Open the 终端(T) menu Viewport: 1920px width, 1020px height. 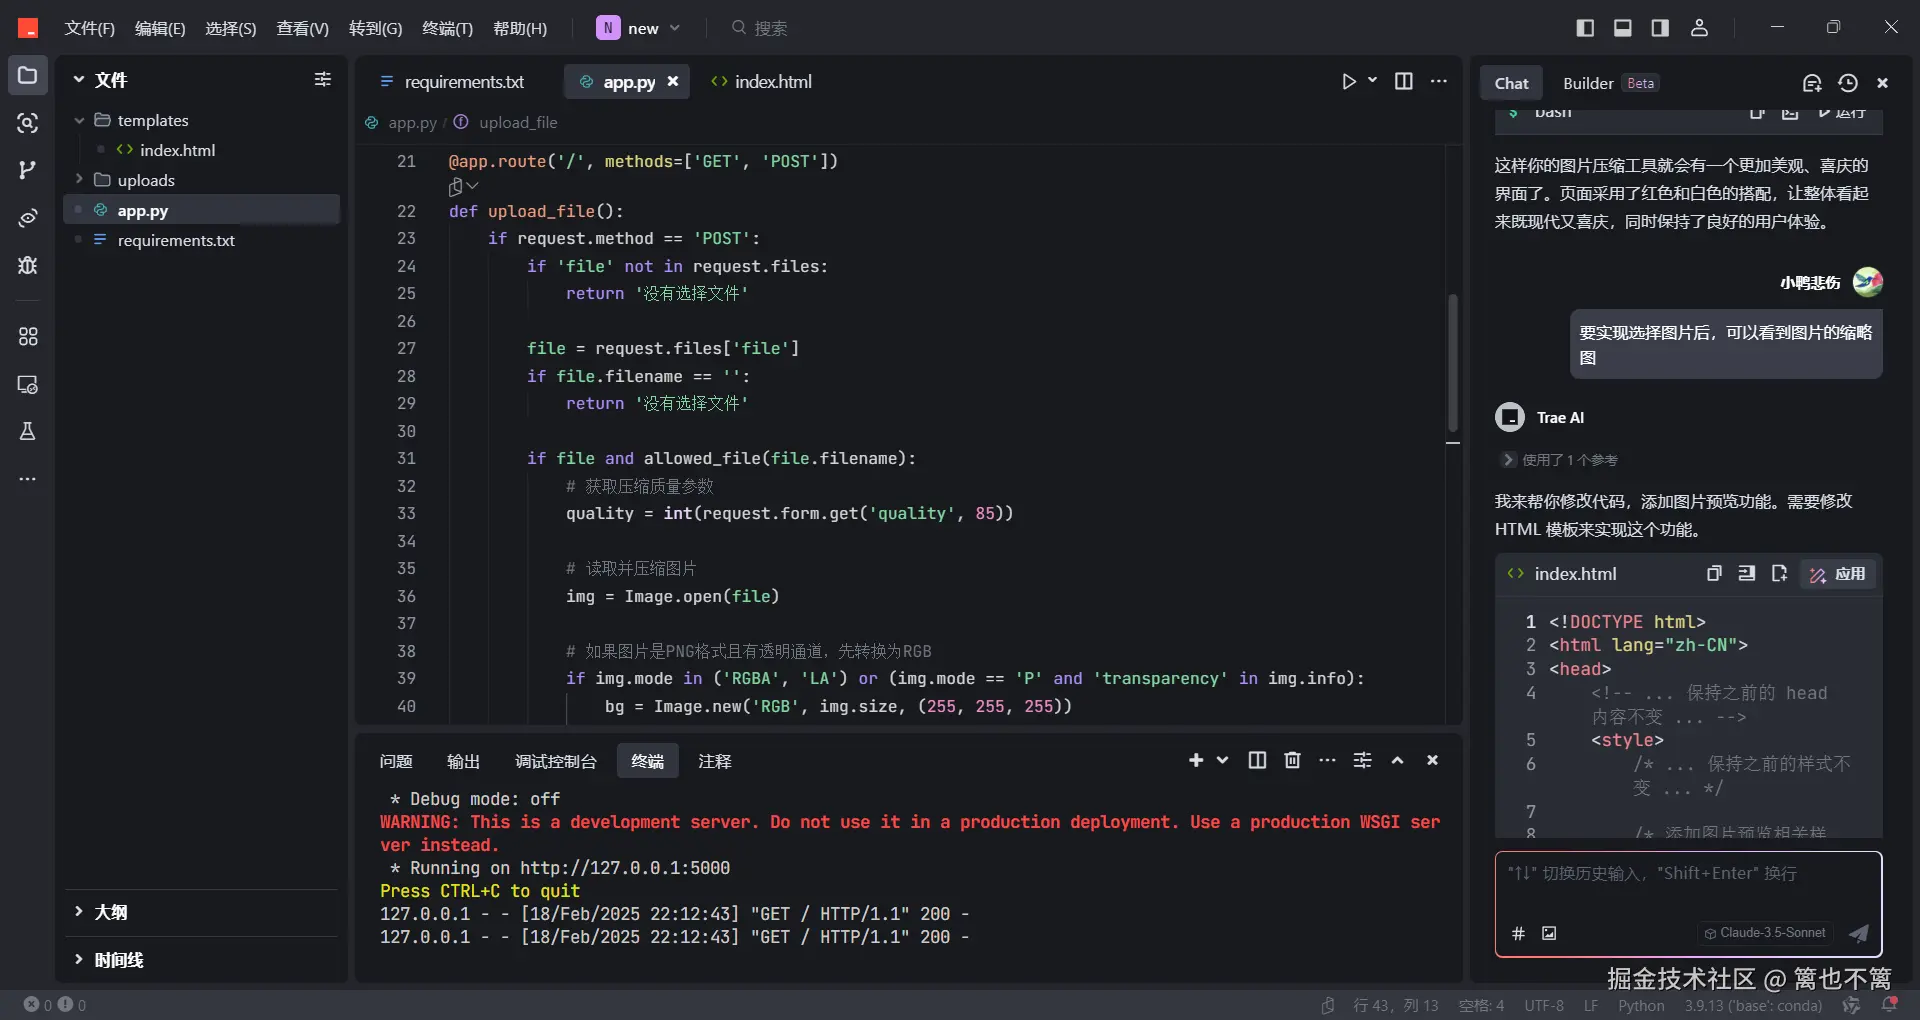click(x=447, y=28)
